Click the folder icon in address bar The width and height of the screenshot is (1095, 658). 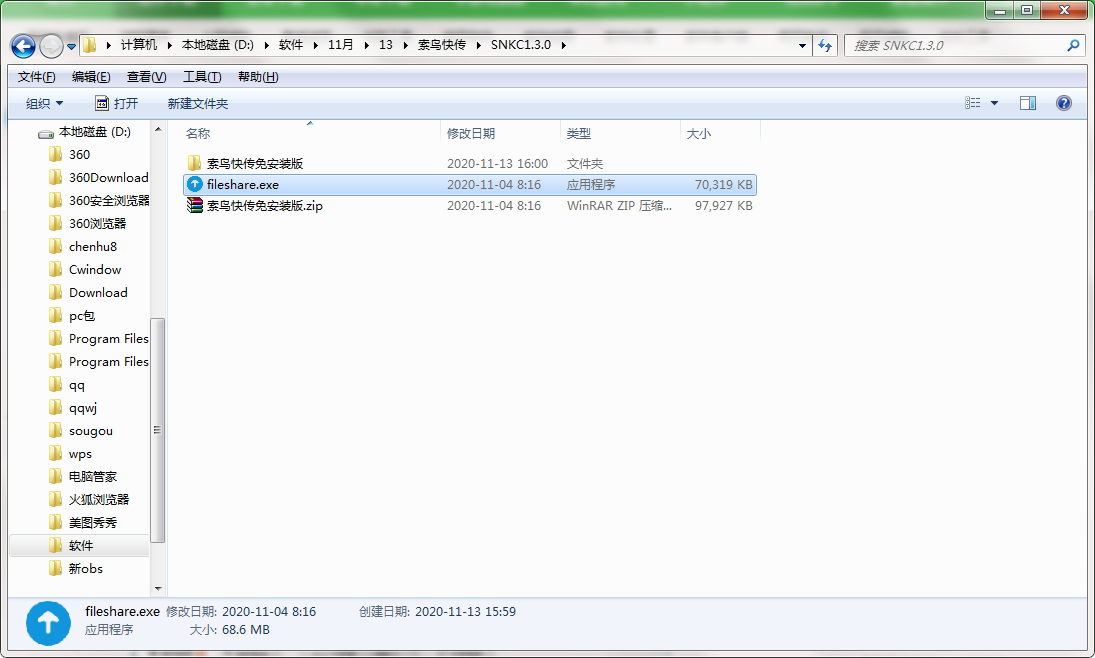[89, 45]
